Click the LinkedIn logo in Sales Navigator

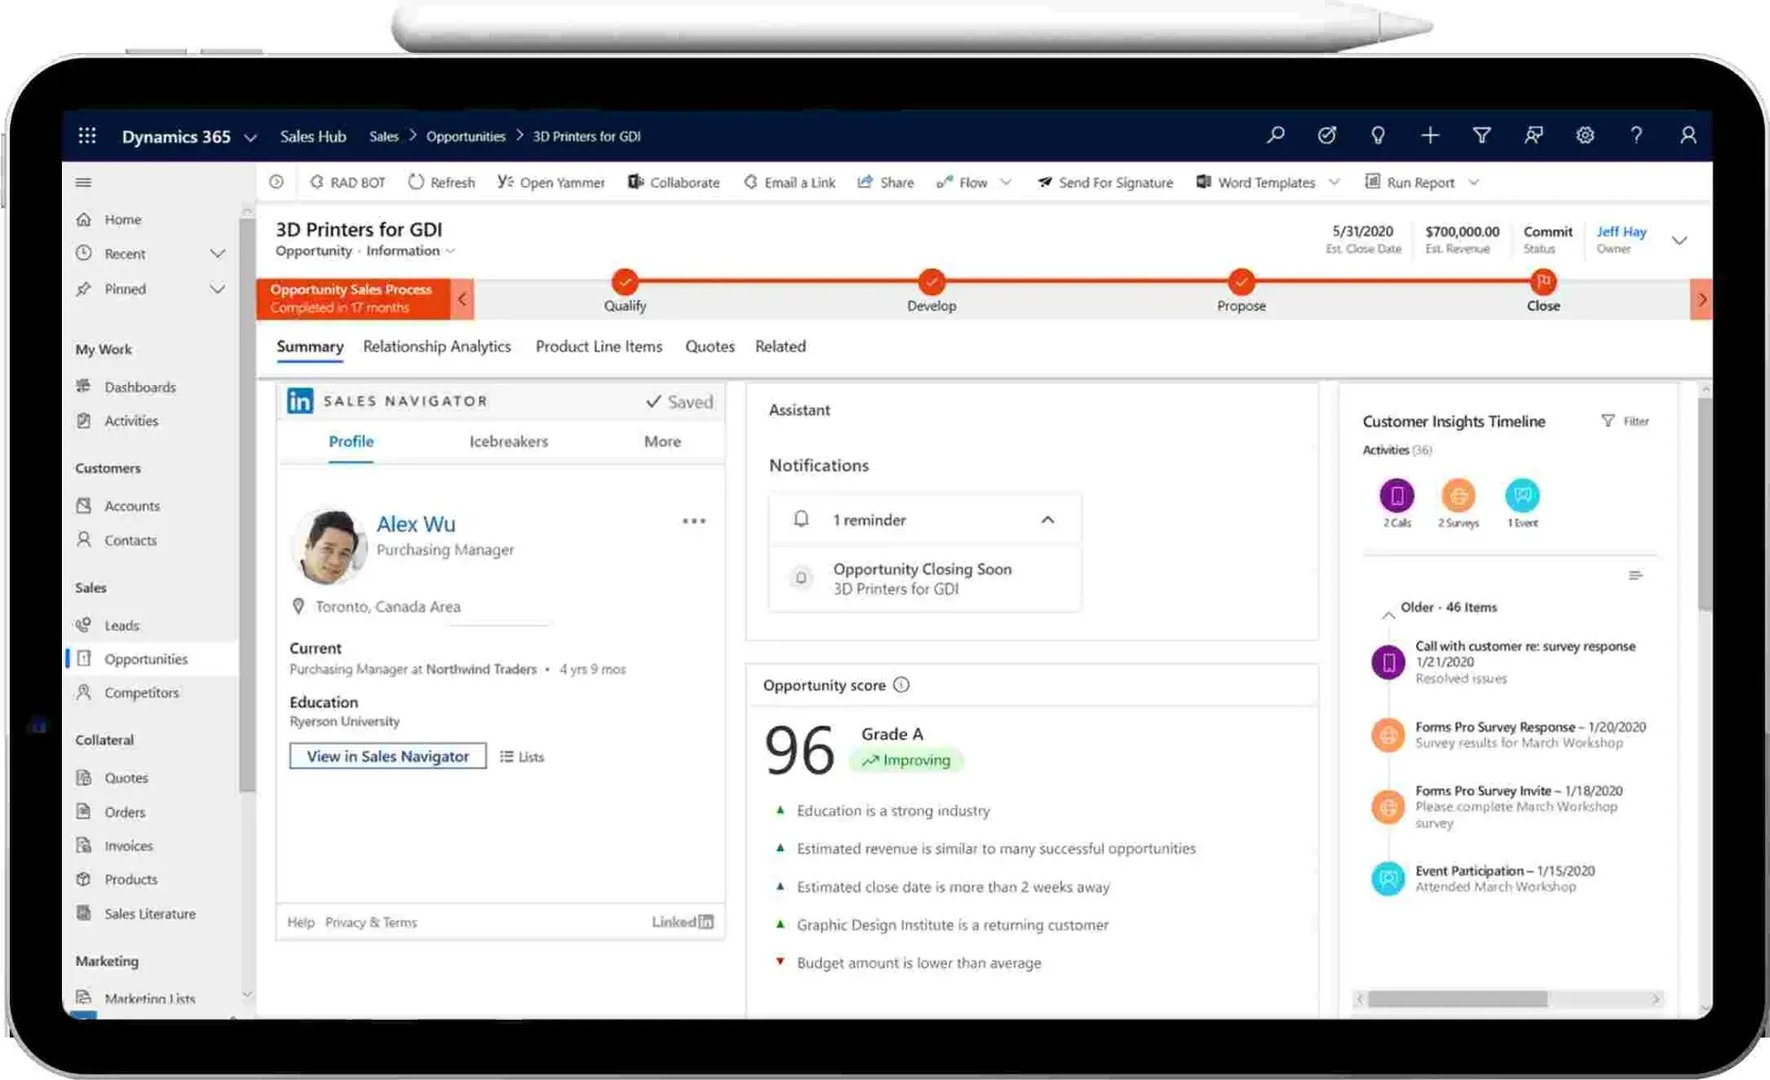(x=300, y=401)
